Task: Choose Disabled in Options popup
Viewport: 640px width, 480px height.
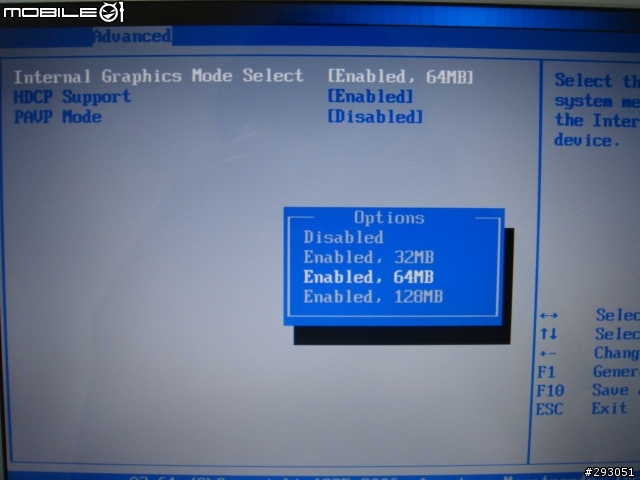Action: [343, 237]
